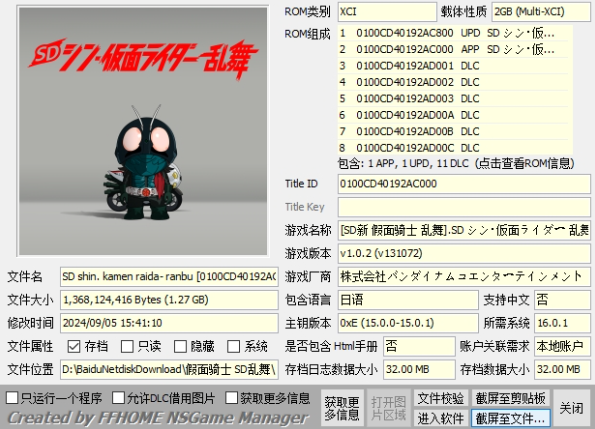Click the 包含语言 field showing 日语
Image resolution: width=595 pixels, height=429 pixels.
pyautogui.click(x=408, y=300)
